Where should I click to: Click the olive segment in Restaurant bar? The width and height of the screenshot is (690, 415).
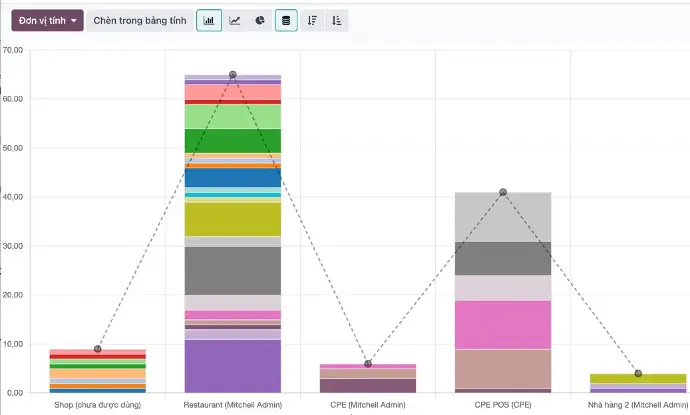pyautogui.click(x=233, y=218)
